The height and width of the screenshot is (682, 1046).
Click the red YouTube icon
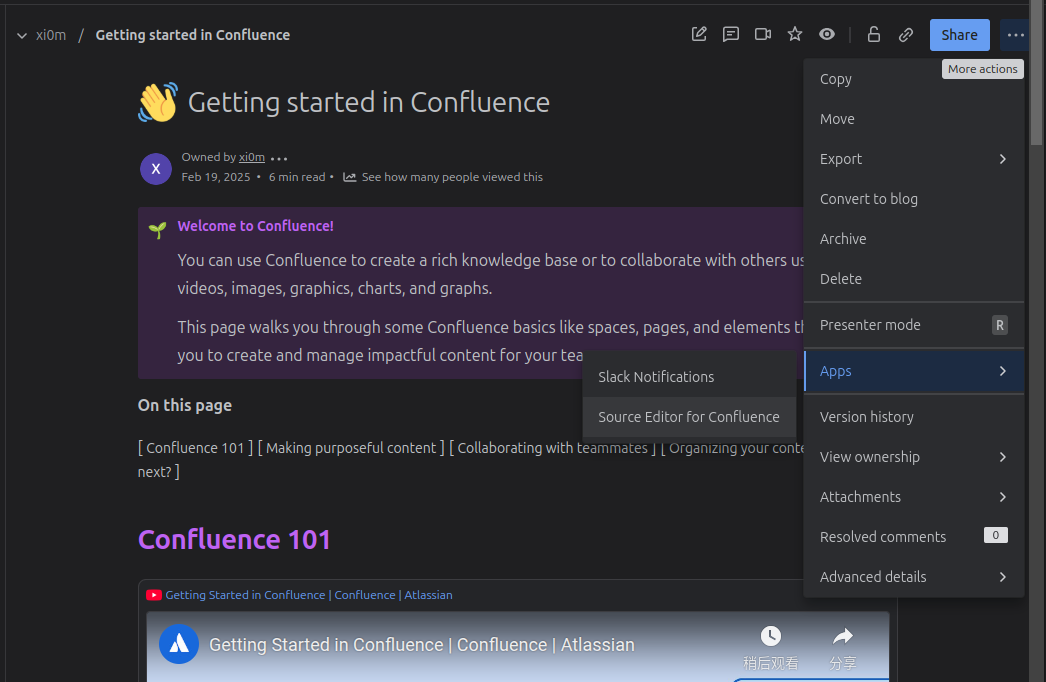coord(153,595)
